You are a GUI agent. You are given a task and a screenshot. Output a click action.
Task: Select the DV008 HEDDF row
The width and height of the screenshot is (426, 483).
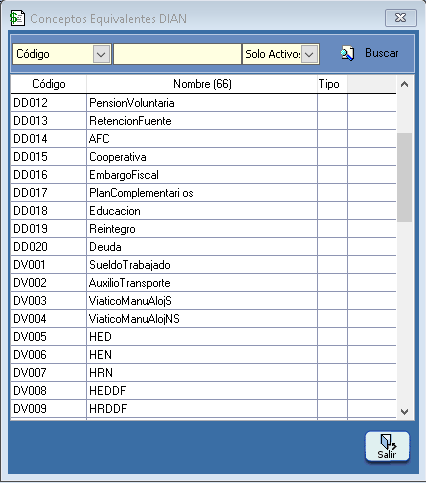203,391
